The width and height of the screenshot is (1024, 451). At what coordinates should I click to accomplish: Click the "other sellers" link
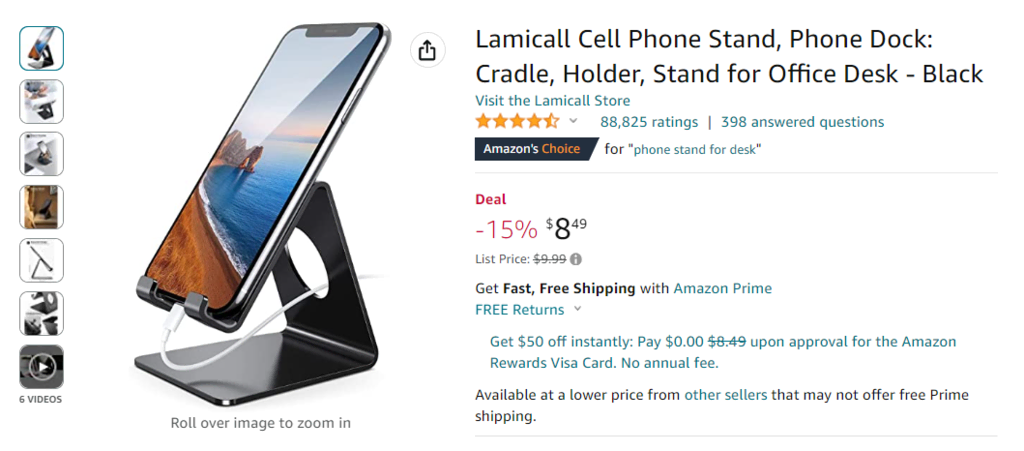tap(725, 395)
